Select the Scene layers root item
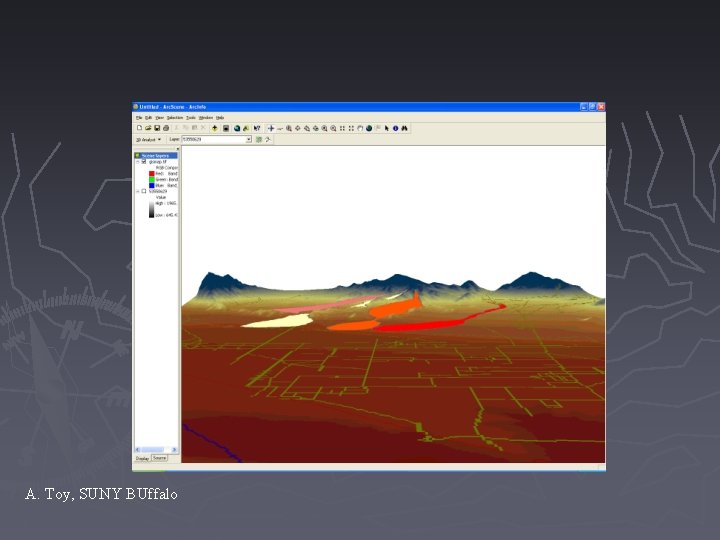This screenshot has width=720, height=540. coord(156,156)
